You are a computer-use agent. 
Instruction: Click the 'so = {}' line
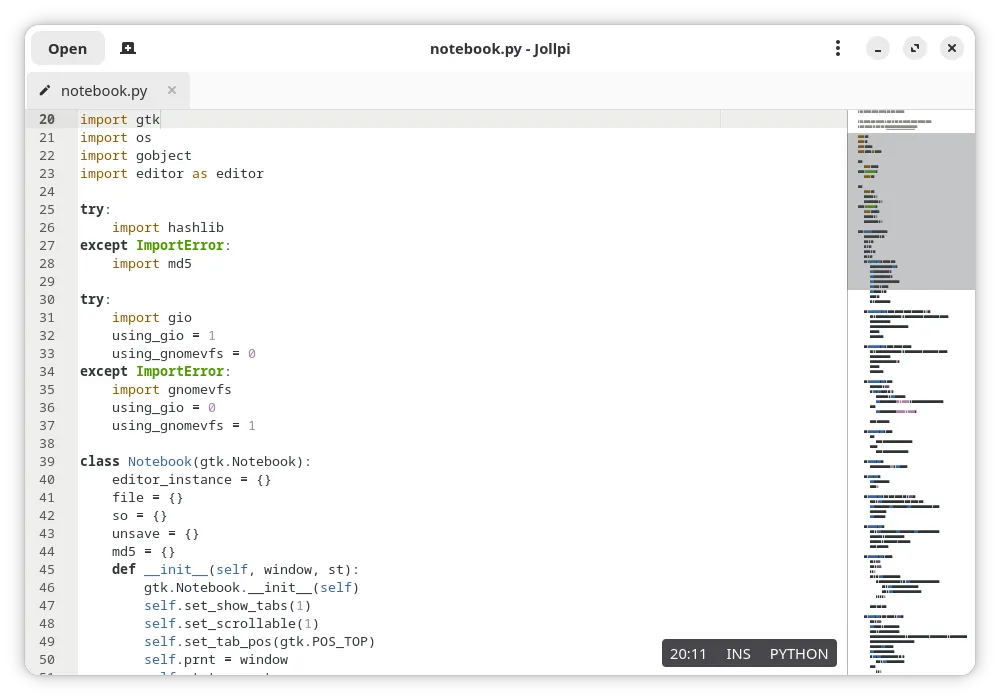click(140, 516)
